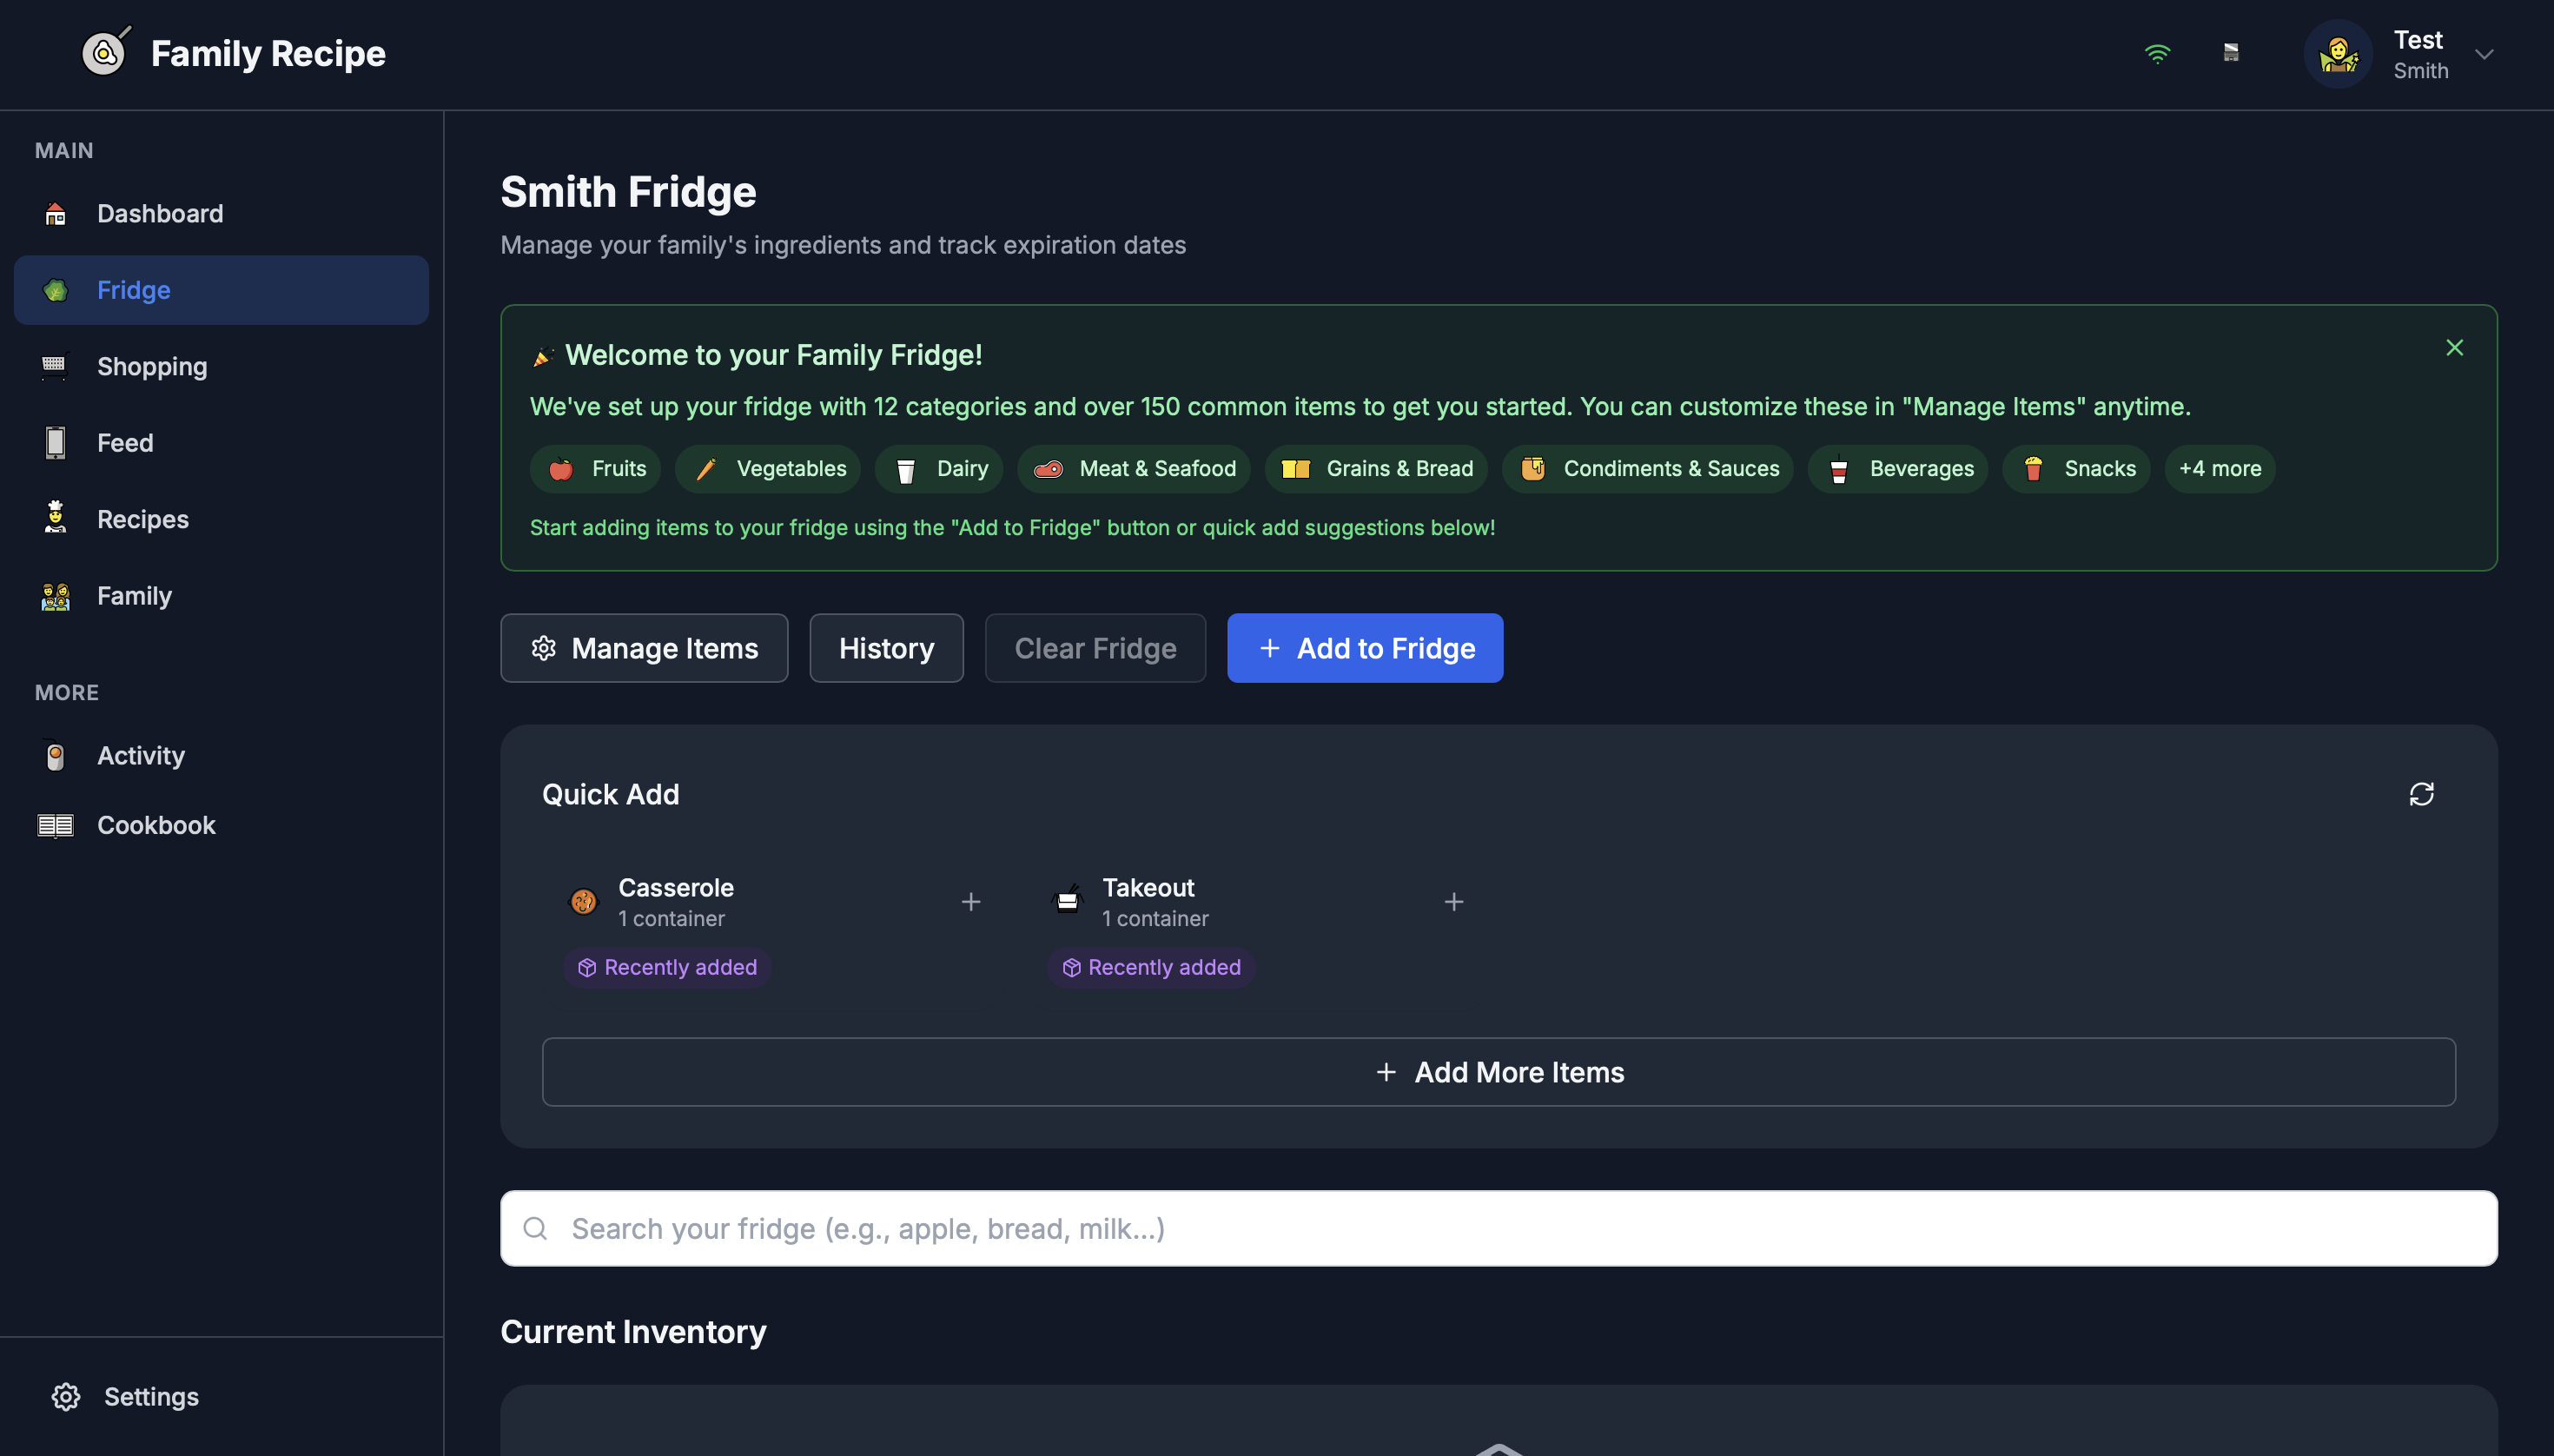Add Takeout with the plus icon
Screen dimensions: 2554x1456
1453,902
